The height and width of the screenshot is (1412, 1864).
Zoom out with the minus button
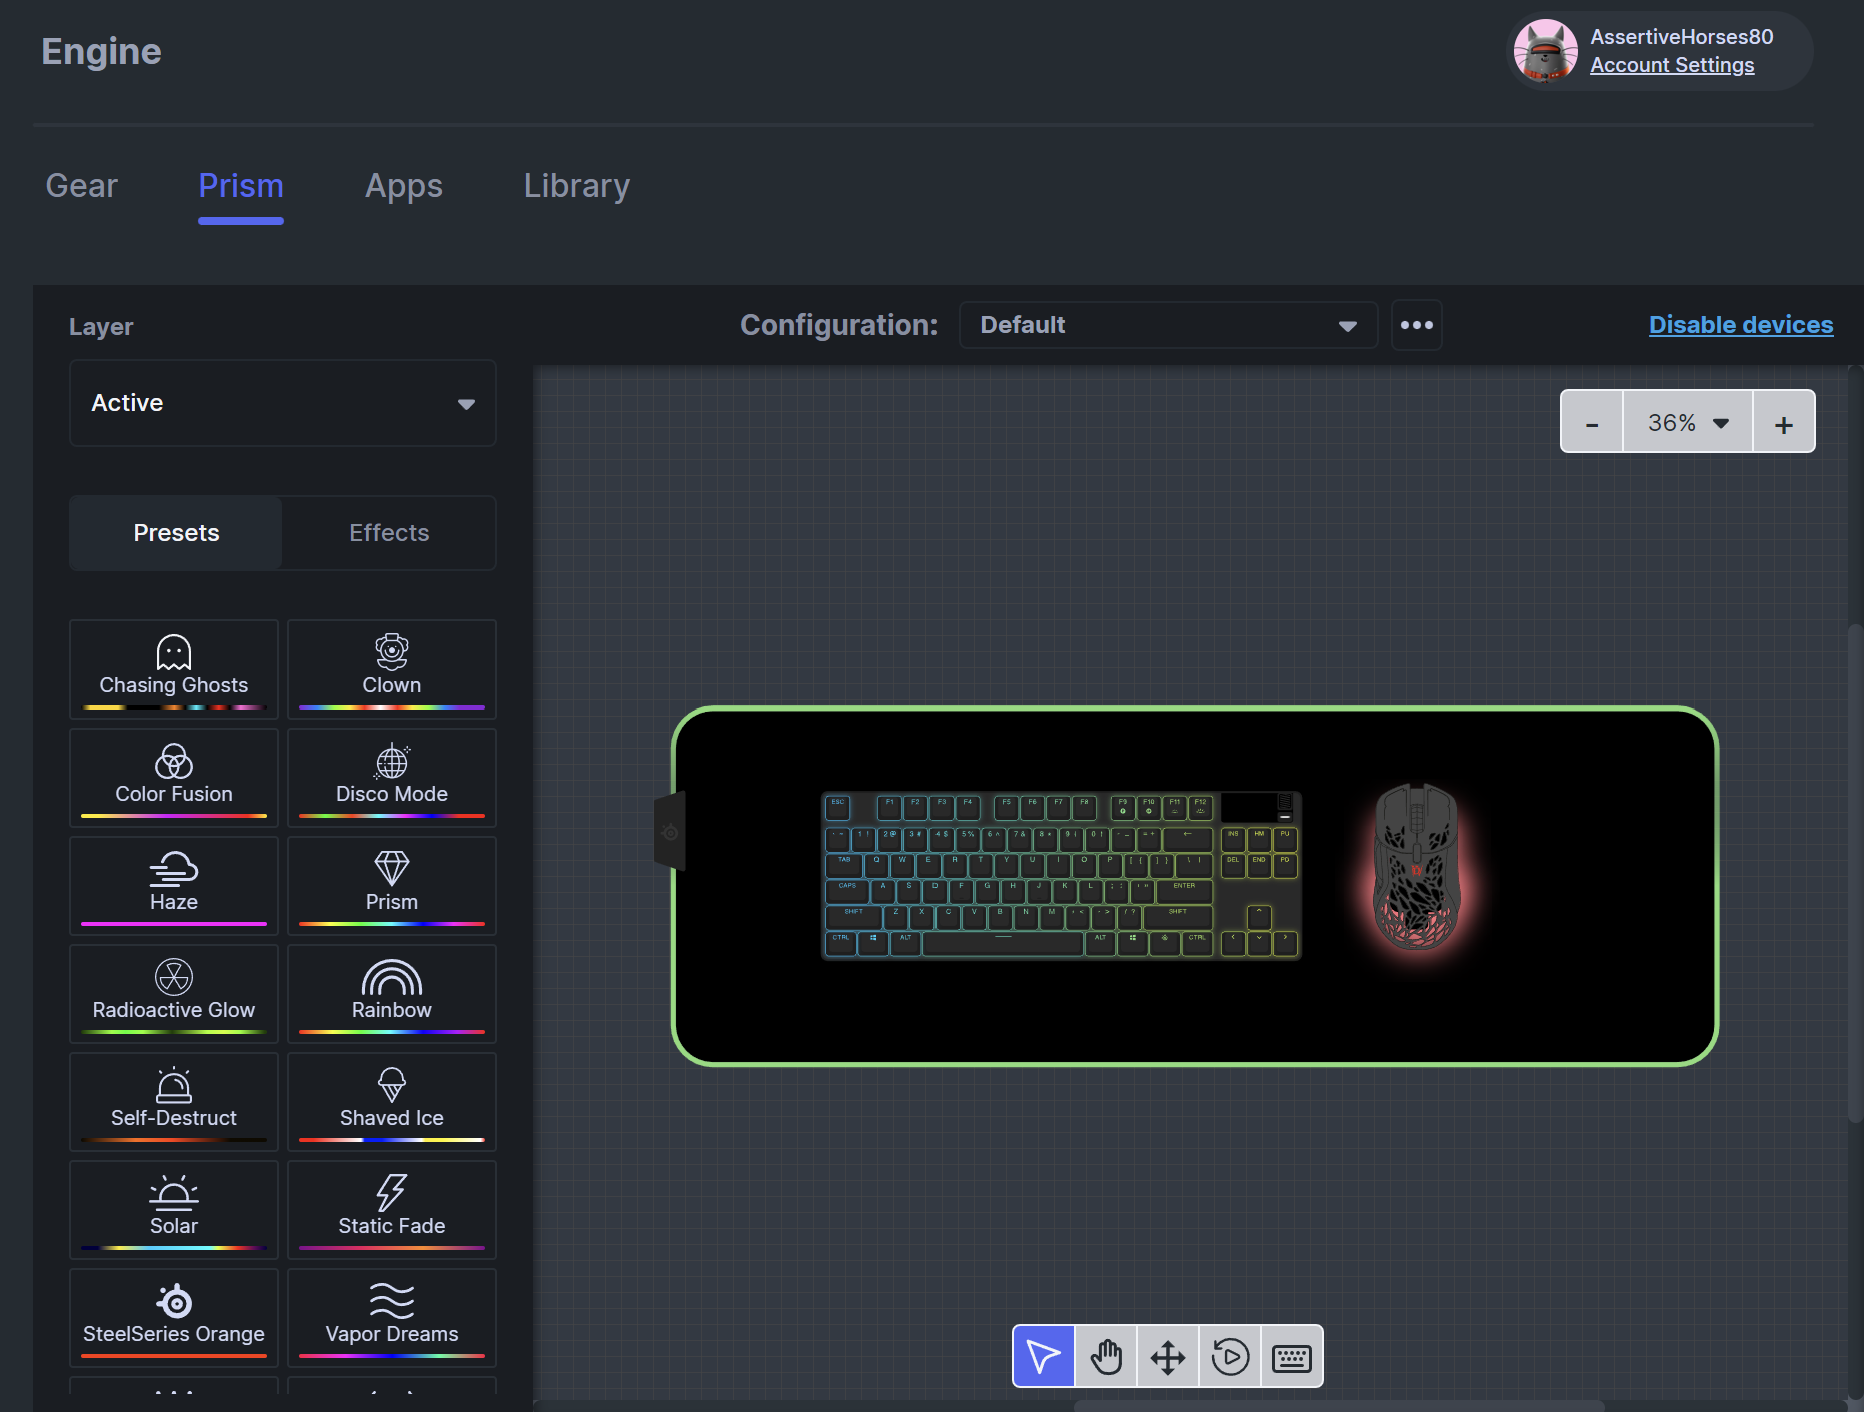pos(1592,422)
